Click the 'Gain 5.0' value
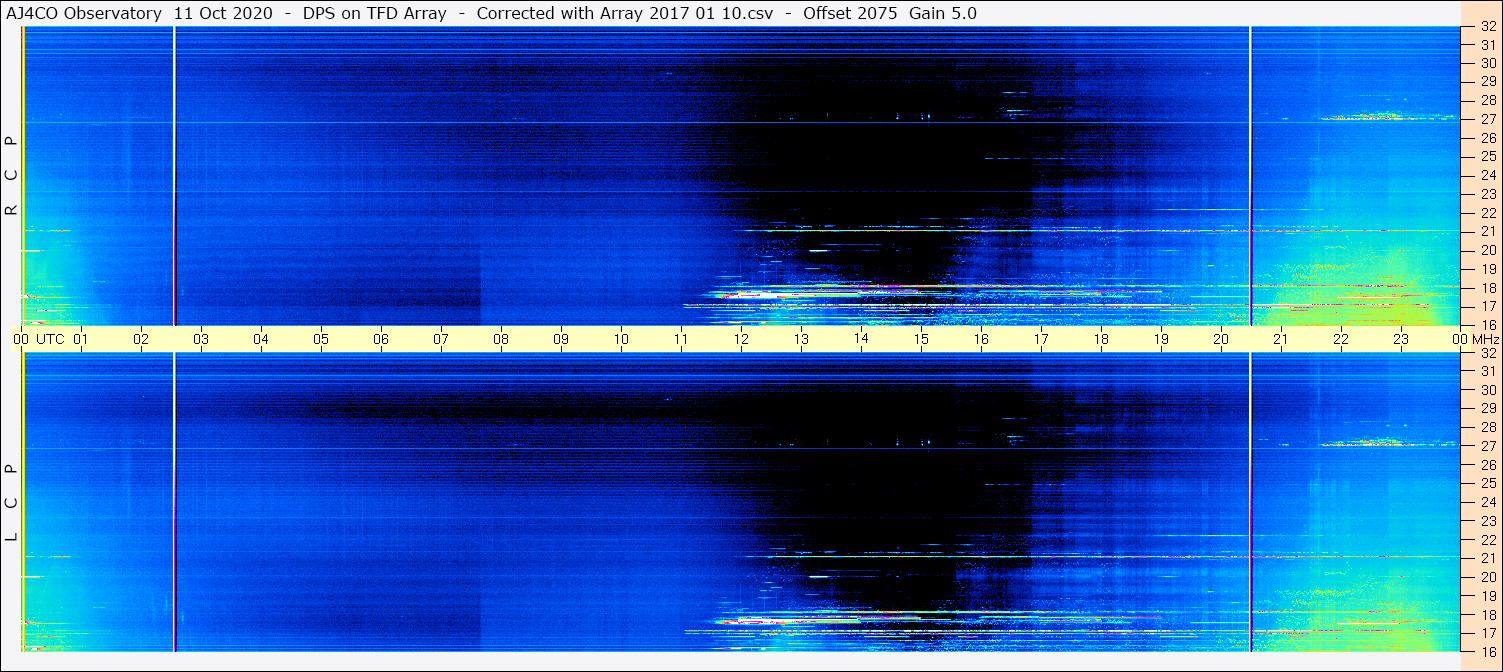 943,14
